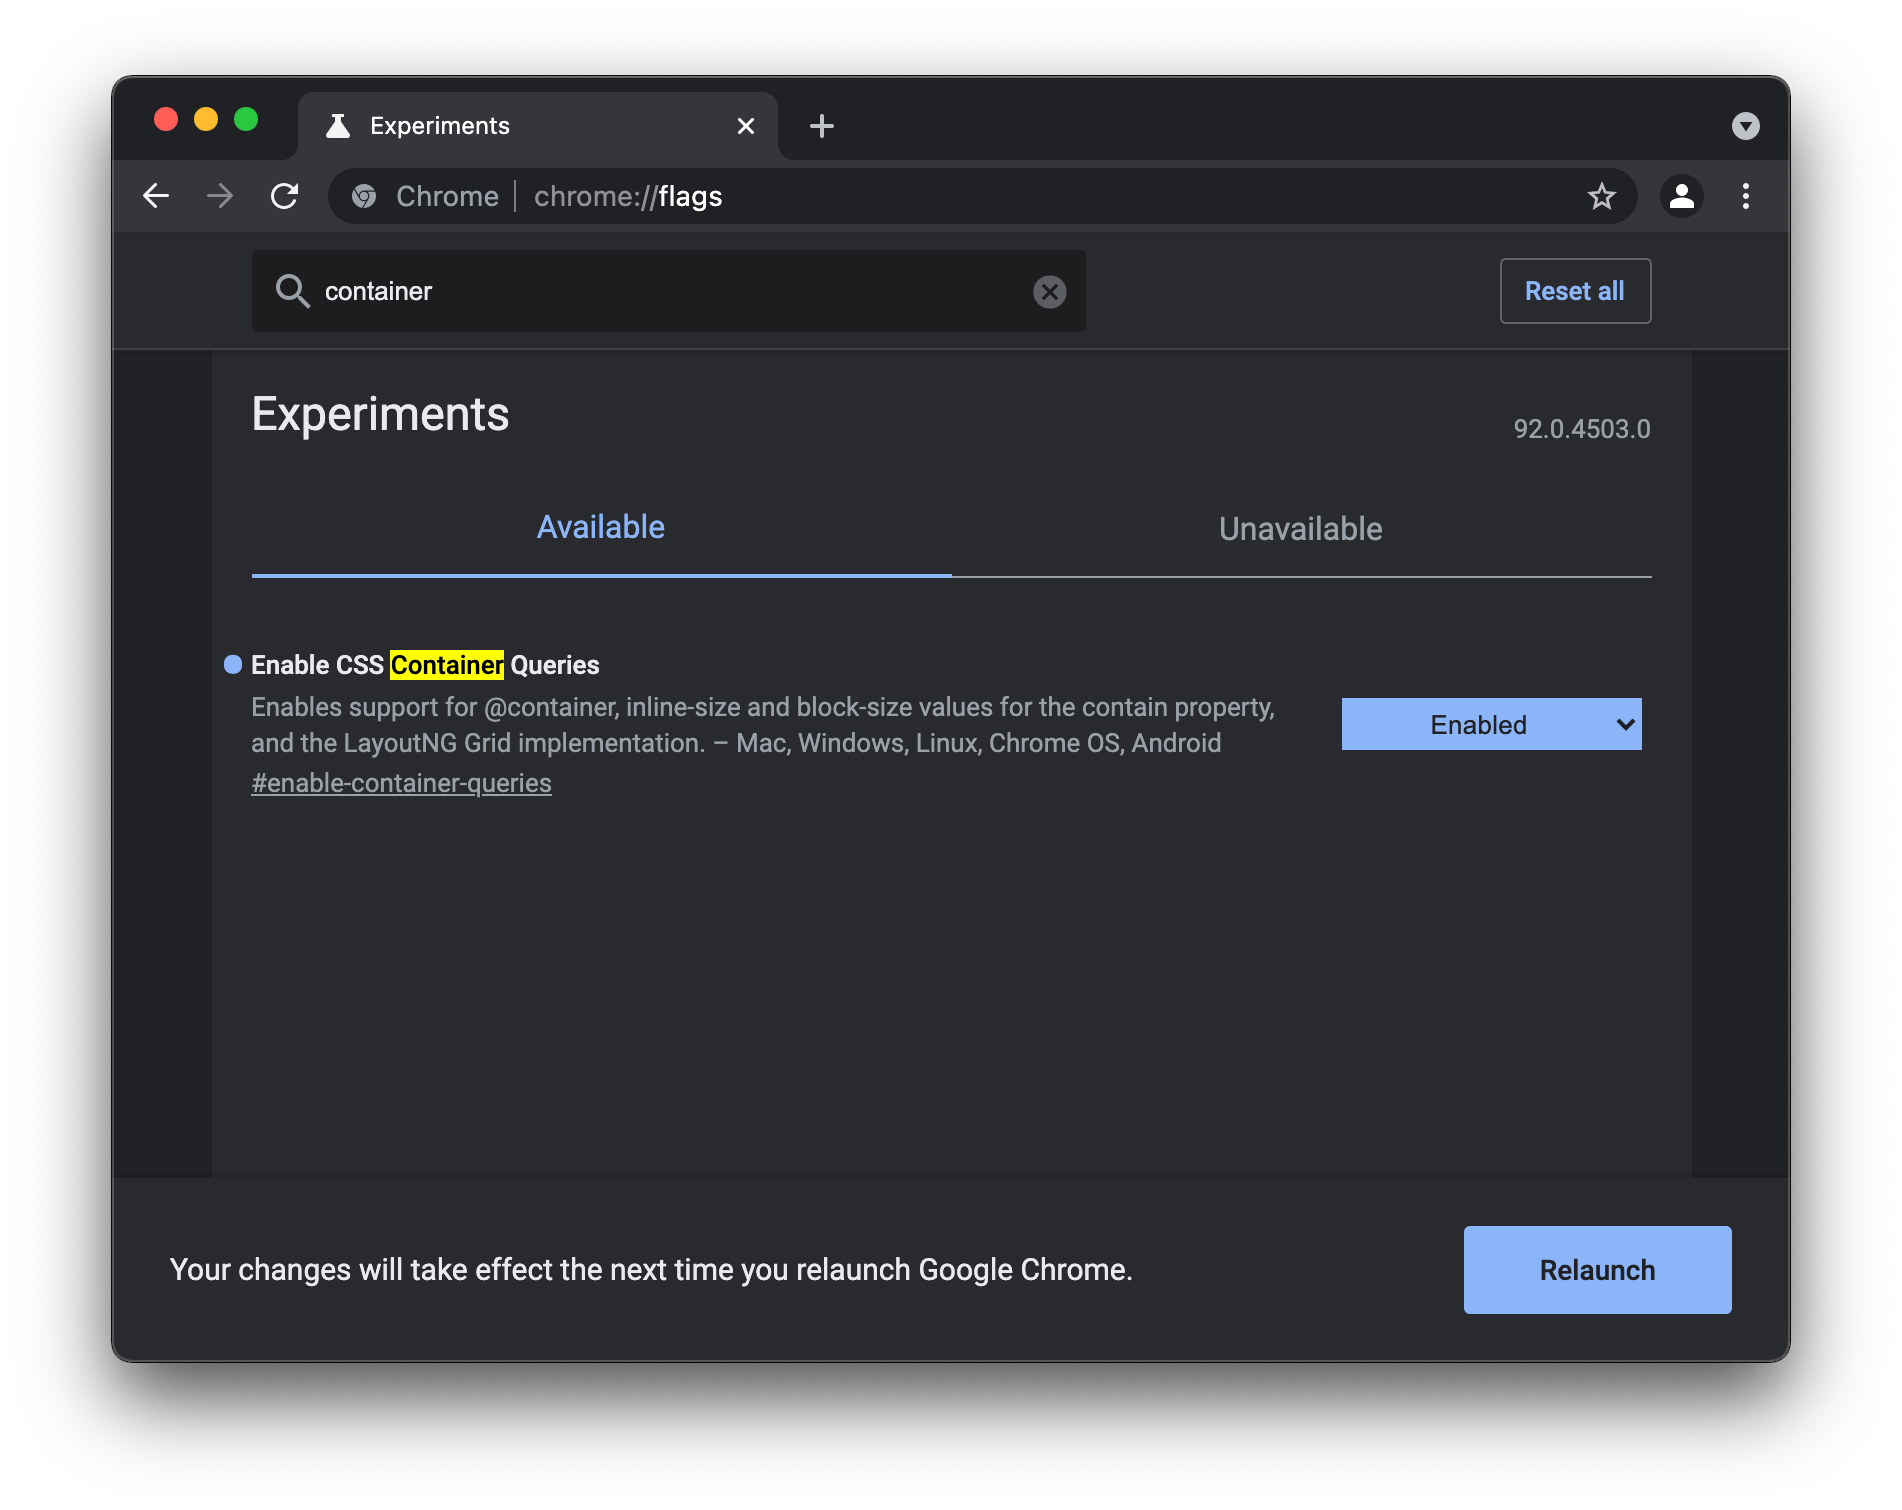Click the tab search dropdown arrow
Screen dimensions: 1902x1510
[x=1746, y=126]
